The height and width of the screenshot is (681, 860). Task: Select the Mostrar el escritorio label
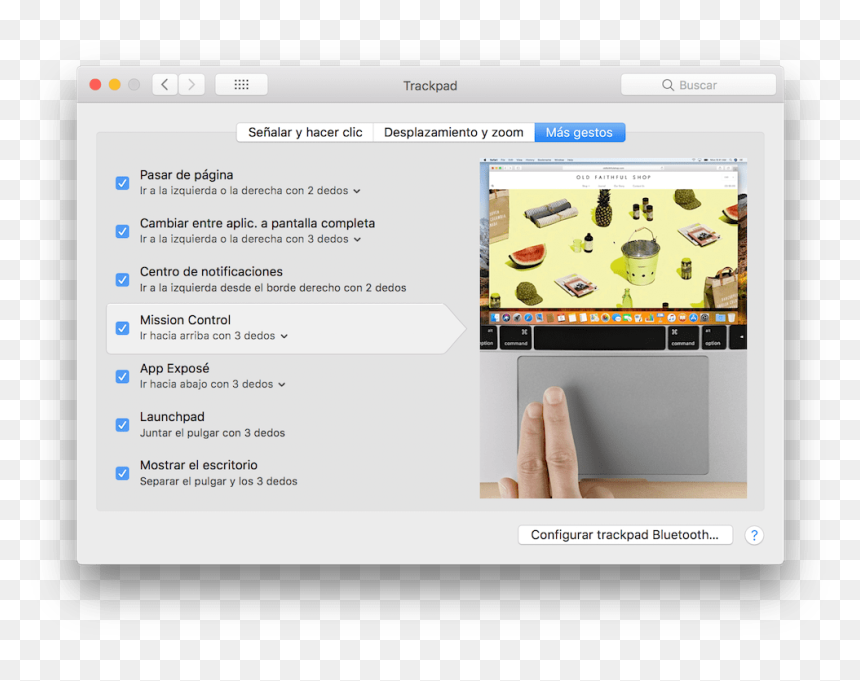click(199, 465)
